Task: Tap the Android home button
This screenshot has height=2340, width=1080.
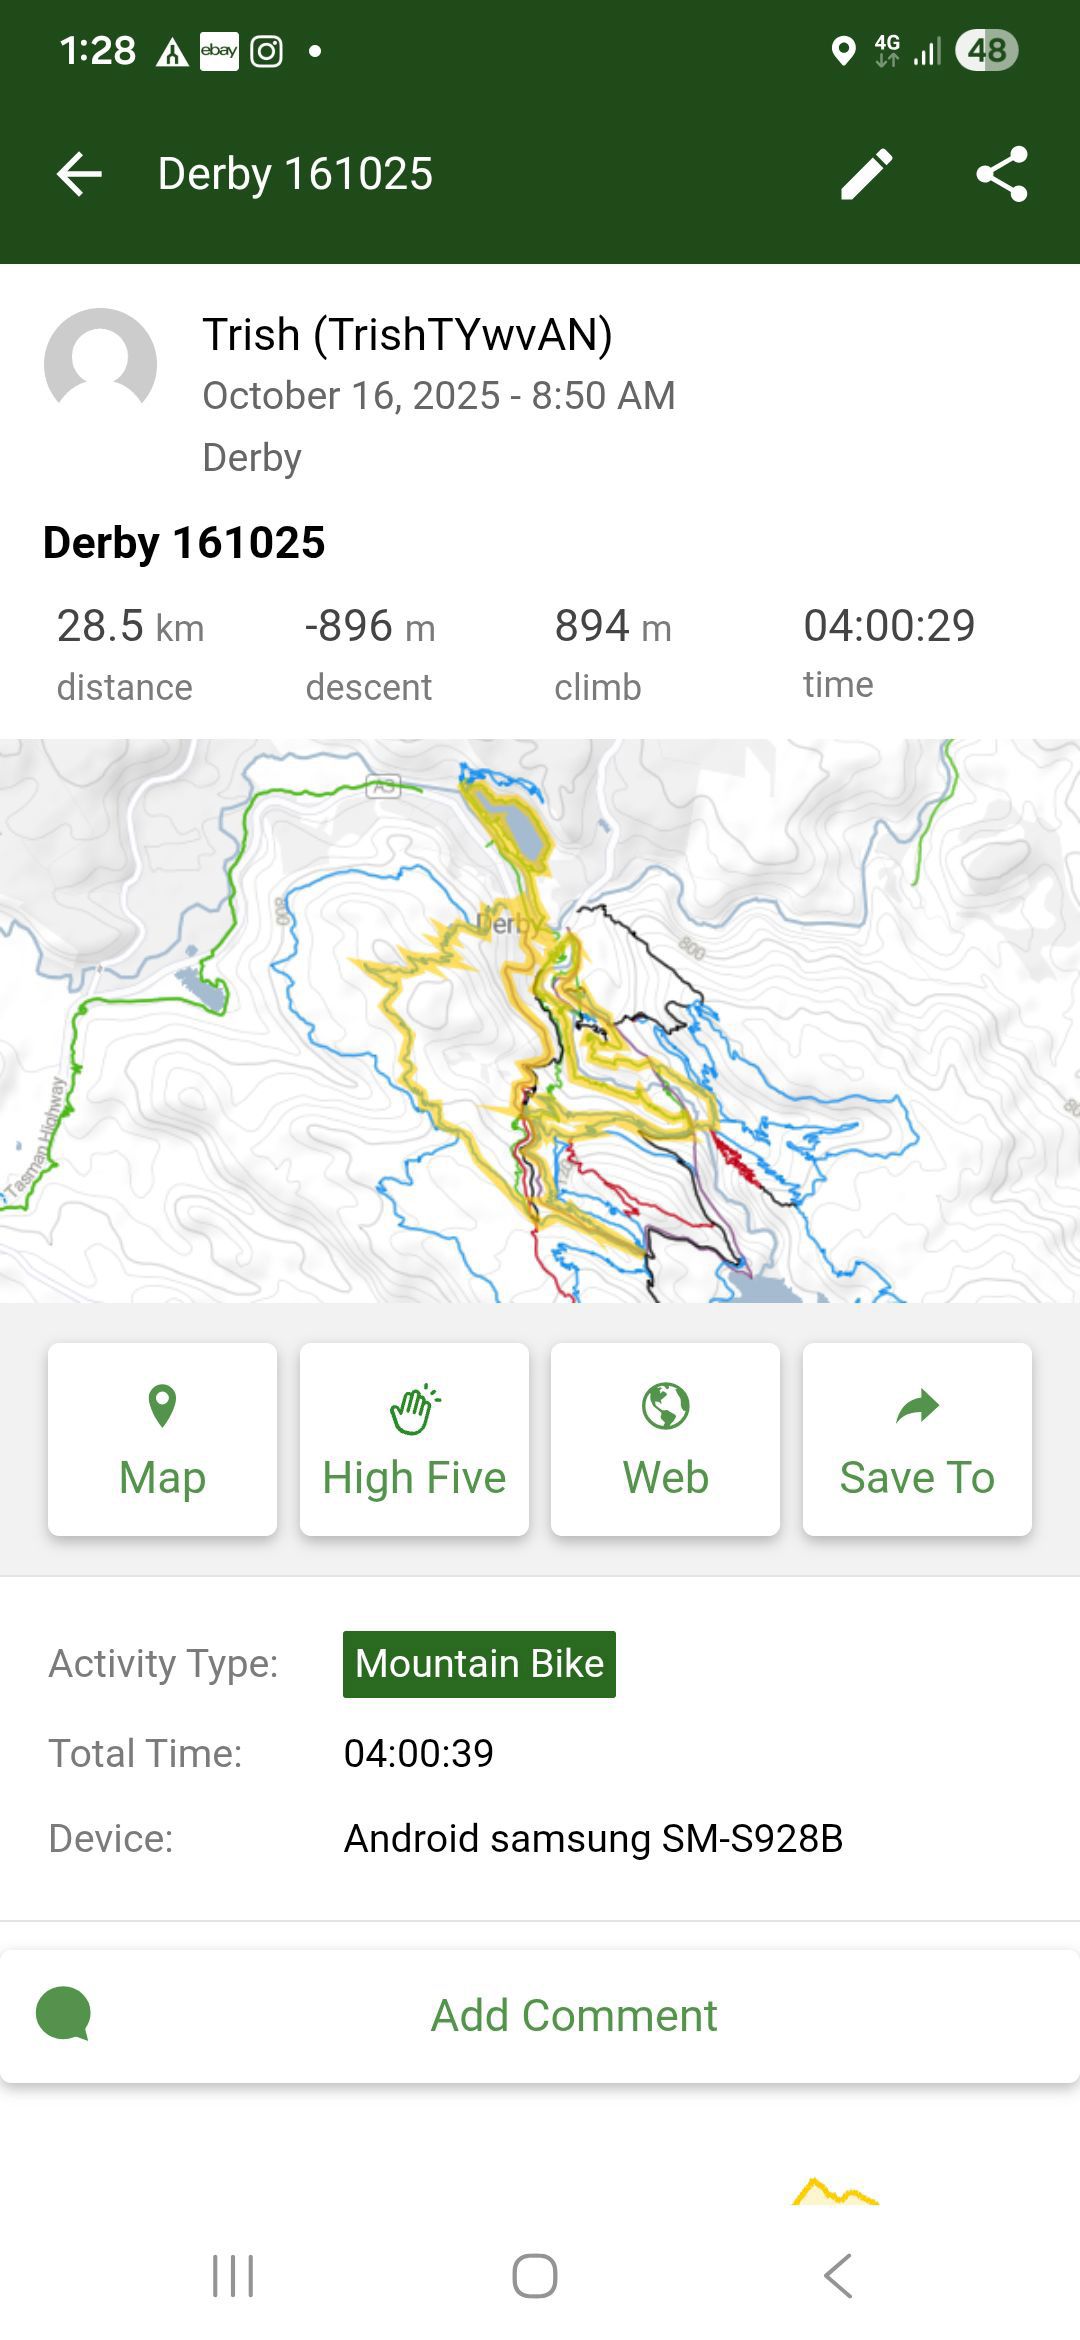Action: (x=535, y=2276)
